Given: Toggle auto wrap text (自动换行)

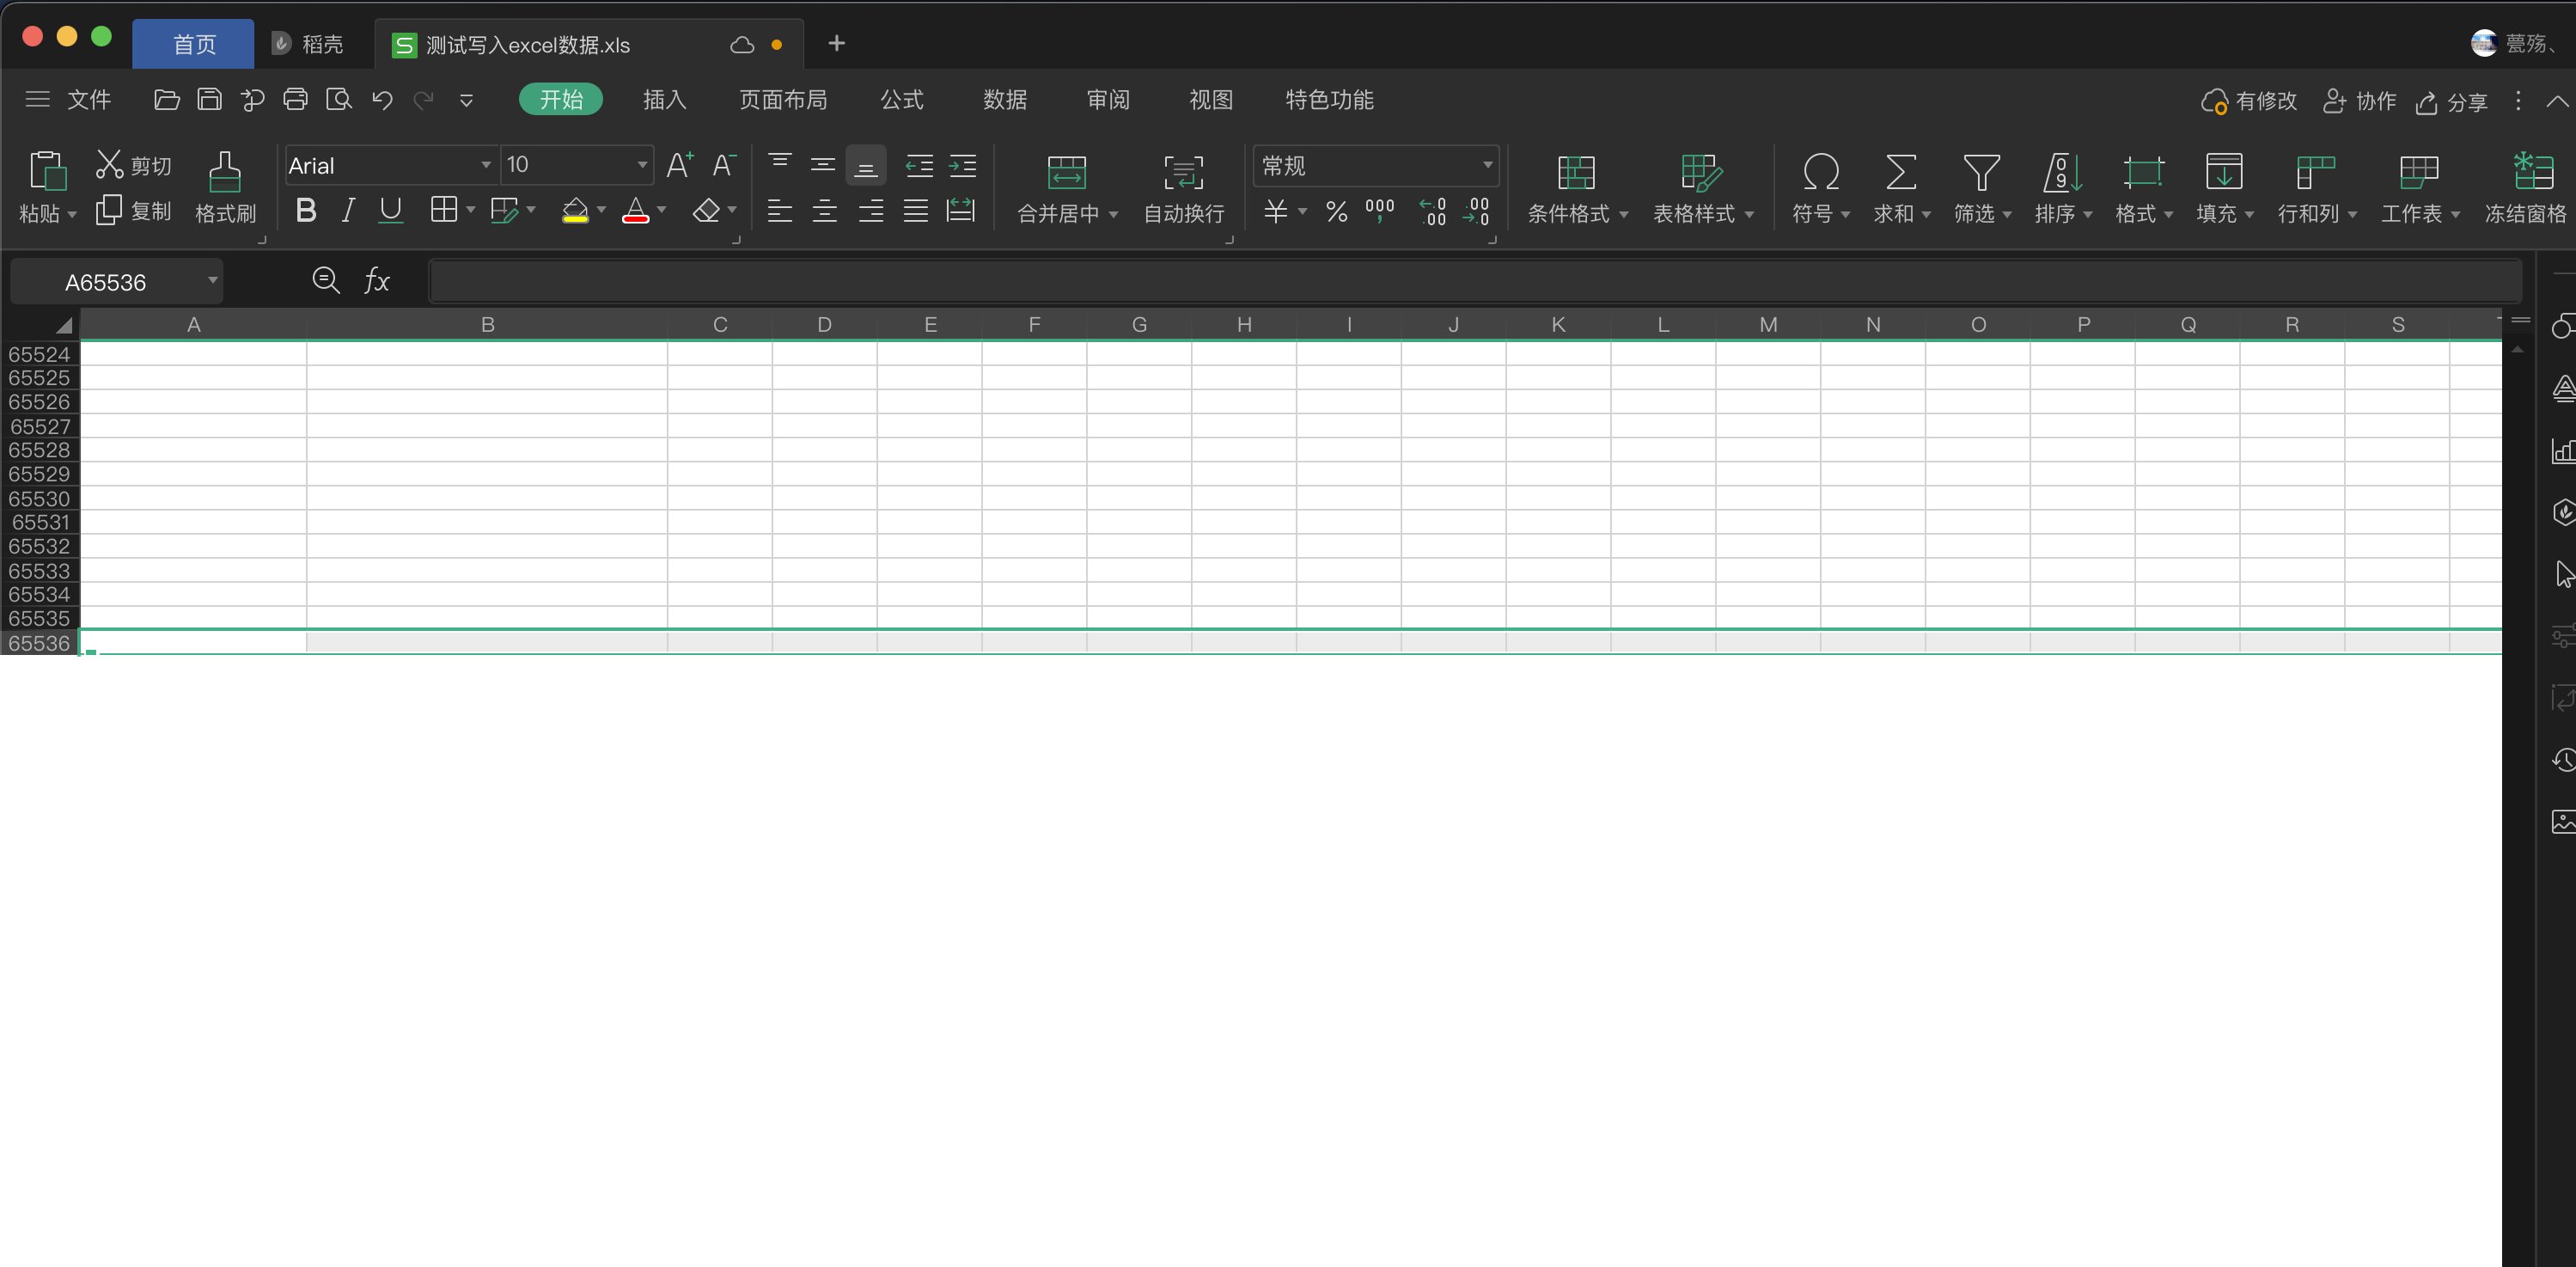Looking at the screenshot, I should [x=1183, y=172].
